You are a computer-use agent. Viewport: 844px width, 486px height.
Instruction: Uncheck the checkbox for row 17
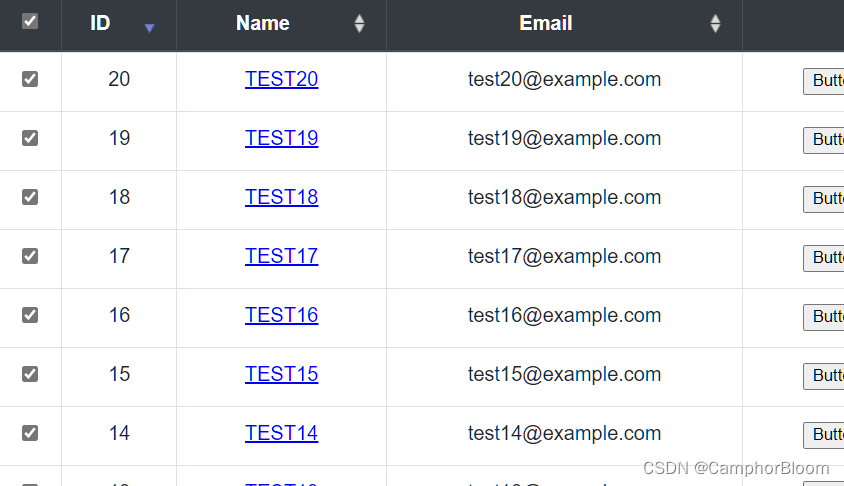coord(30,256)
